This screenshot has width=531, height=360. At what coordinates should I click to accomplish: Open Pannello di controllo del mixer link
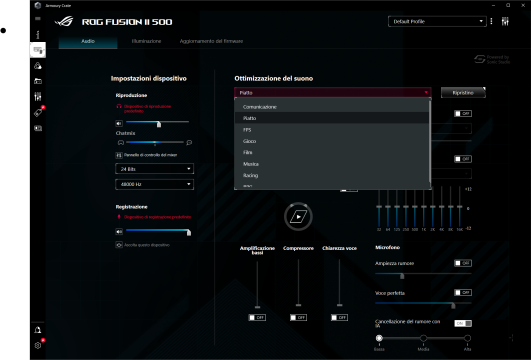(150, 155)
